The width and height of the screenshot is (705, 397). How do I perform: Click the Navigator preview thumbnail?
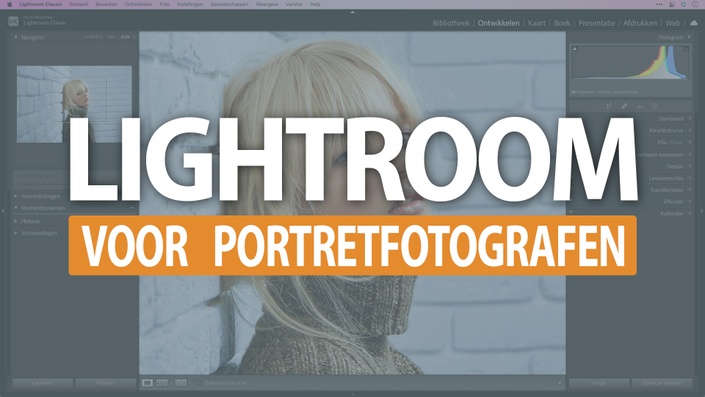click(x=74, y=104)
